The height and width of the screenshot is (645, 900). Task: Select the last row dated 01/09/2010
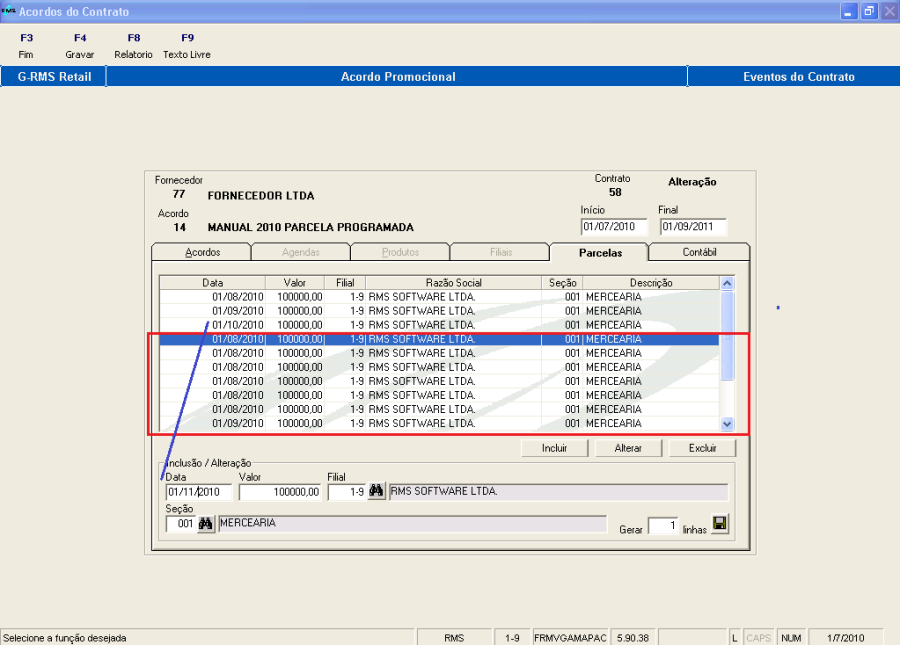[x=439, y=423]
